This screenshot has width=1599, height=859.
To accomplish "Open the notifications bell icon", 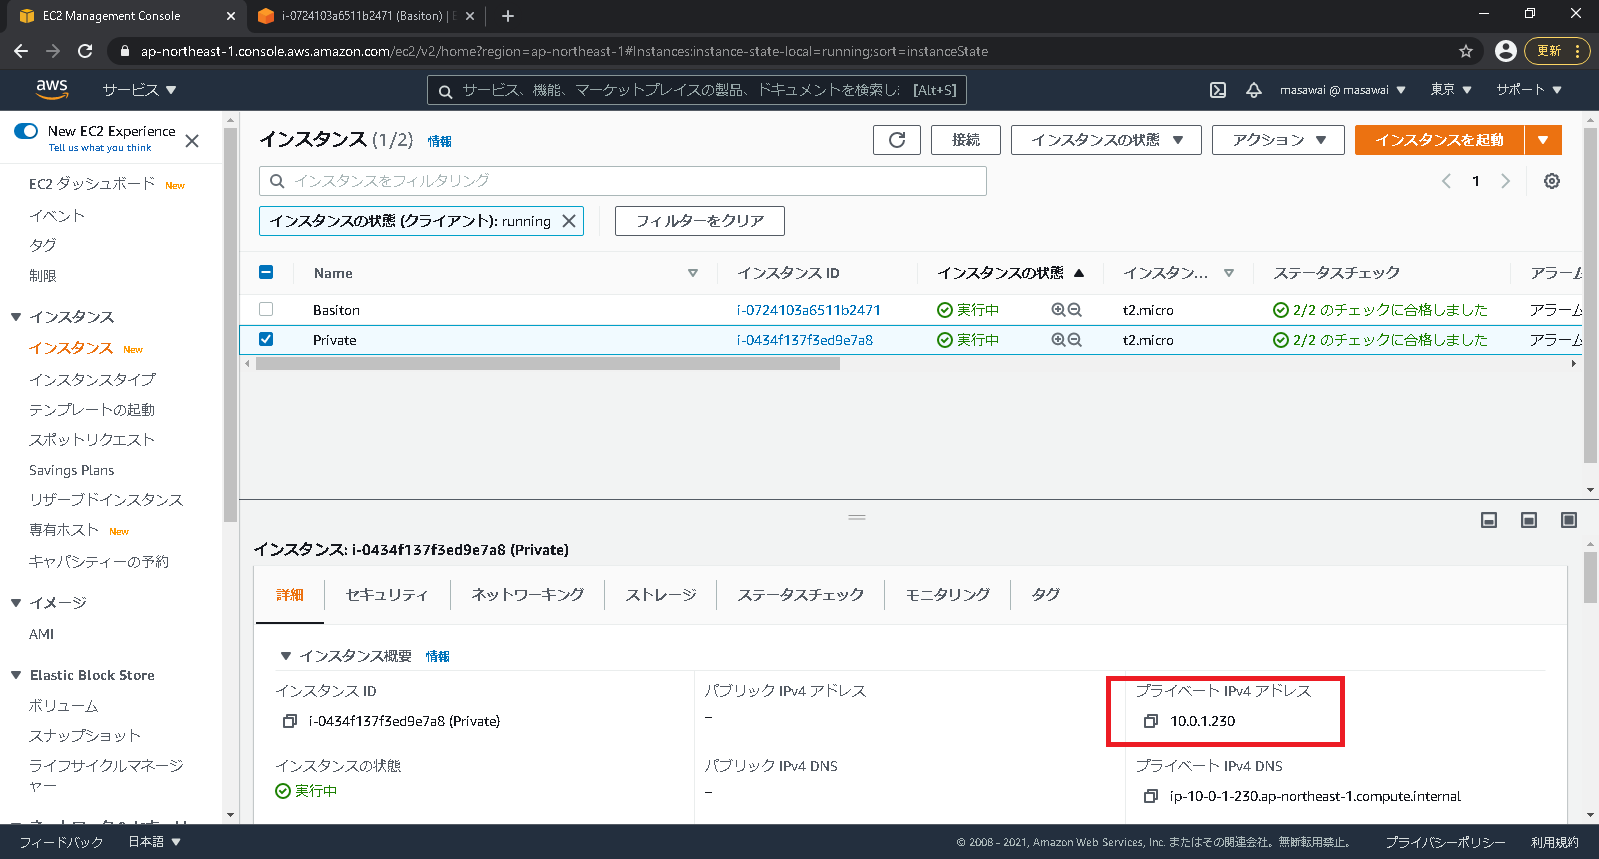I will (1253, 90).
